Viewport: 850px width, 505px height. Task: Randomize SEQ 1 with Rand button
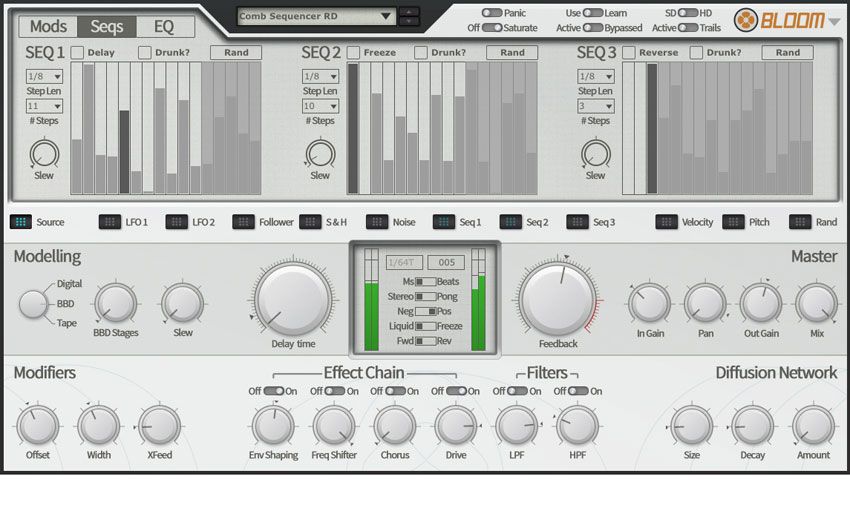pyautogui.click(x=236, y=53)
